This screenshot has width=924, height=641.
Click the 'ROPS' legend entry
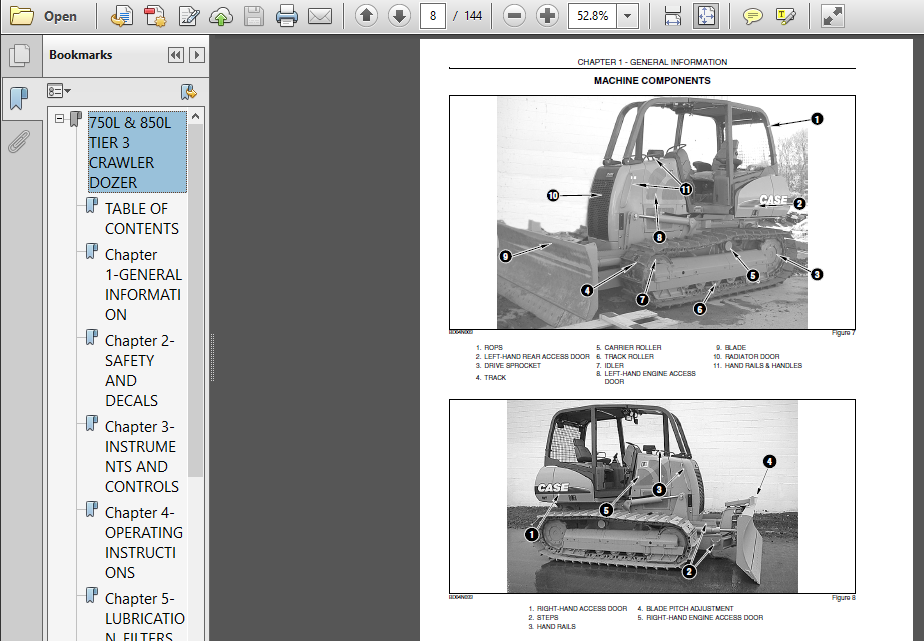coord(489,348)
